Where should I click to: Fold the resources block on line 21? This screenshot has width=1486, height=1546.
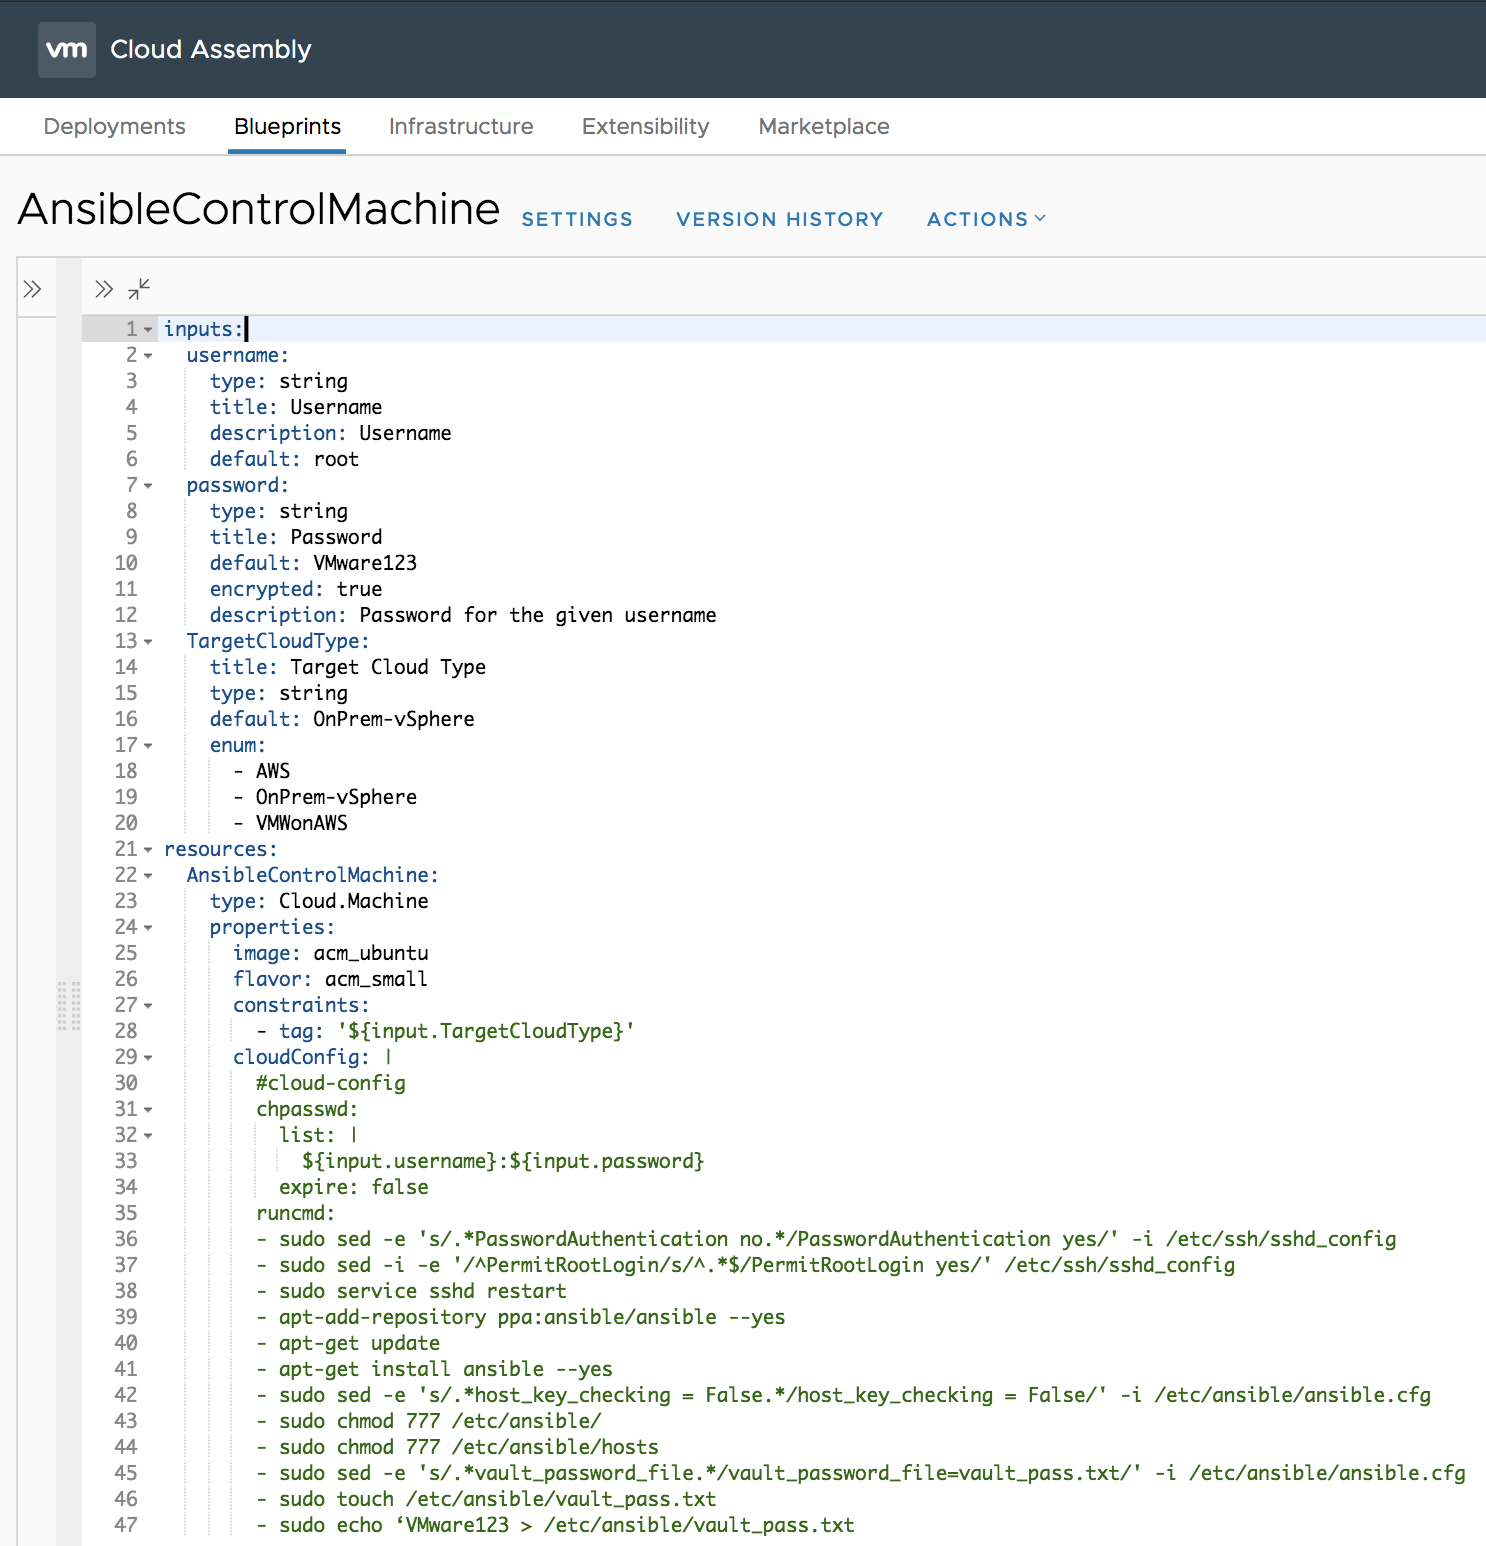tap(148, 850)
